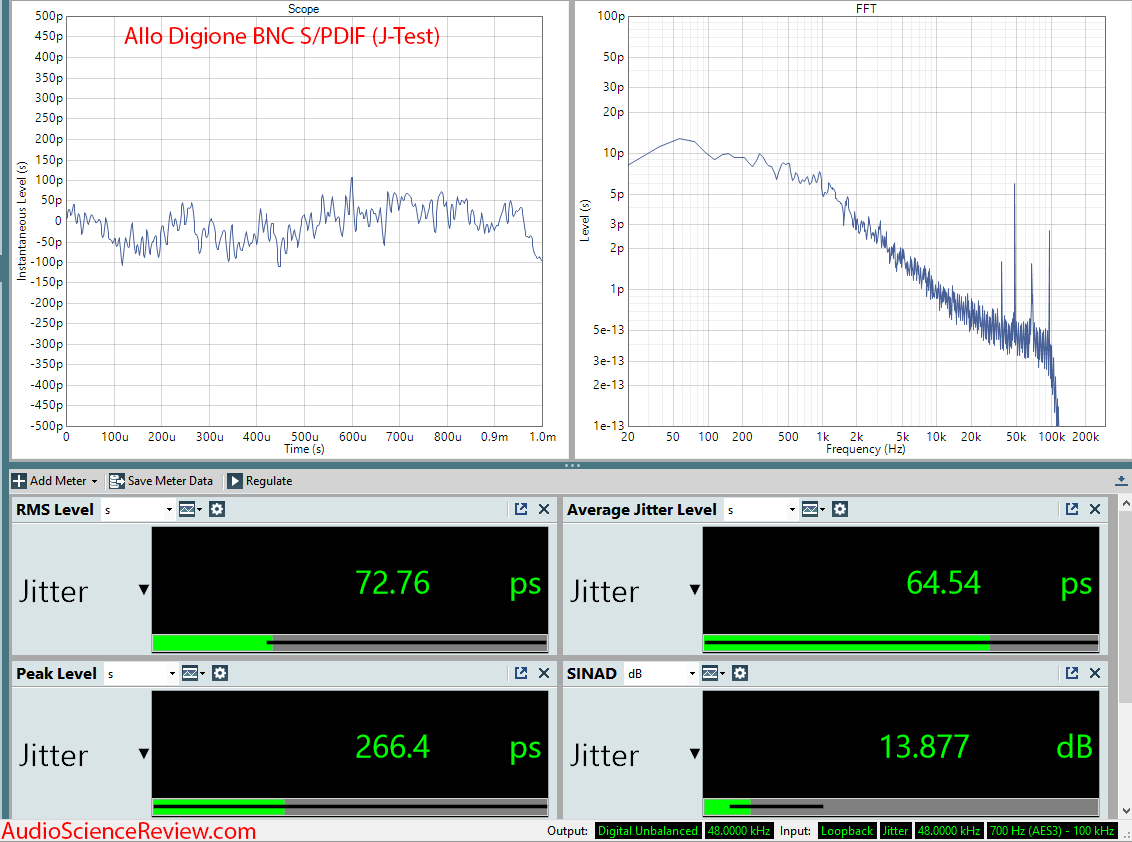This screenshot has width=1132, height=842.
Task: Click the Loopback input status indicator
Action: [847, 831]
